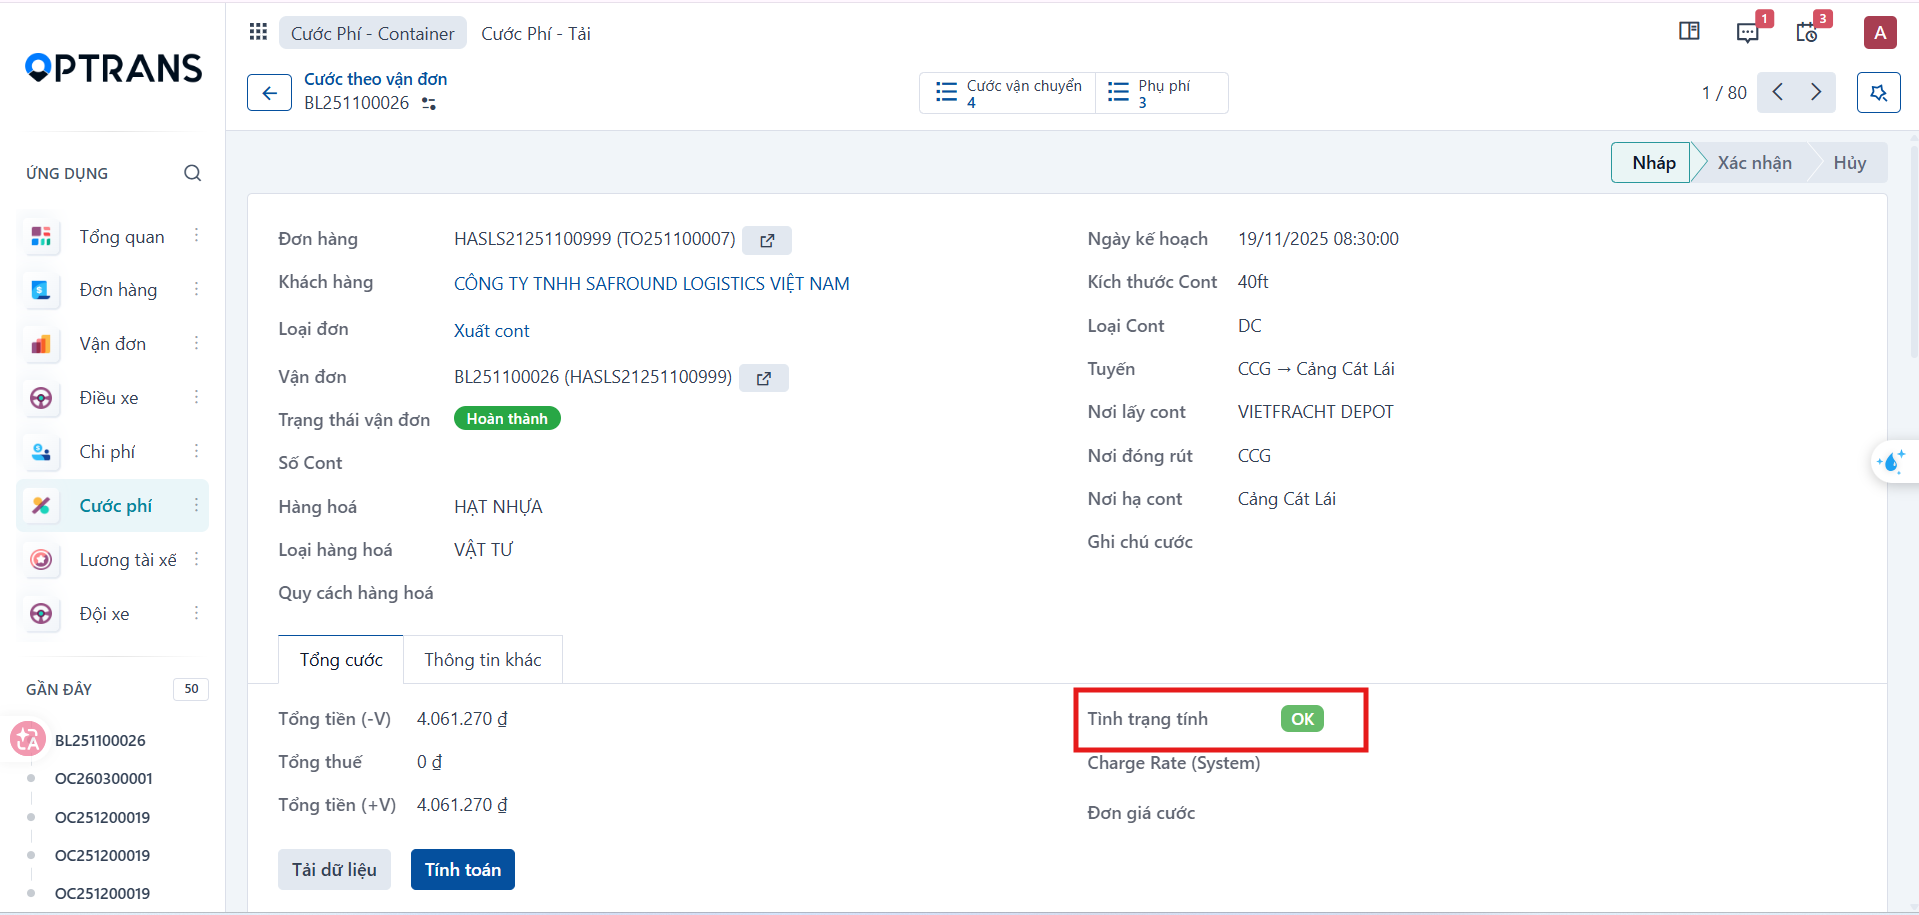Expand options dots next to Vận đơn

196,343
